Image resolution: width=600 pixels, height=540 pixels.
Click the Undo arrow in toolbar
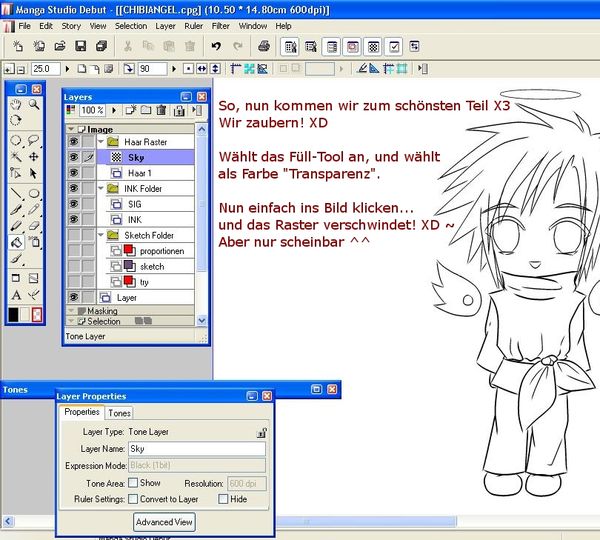[216, 46]
